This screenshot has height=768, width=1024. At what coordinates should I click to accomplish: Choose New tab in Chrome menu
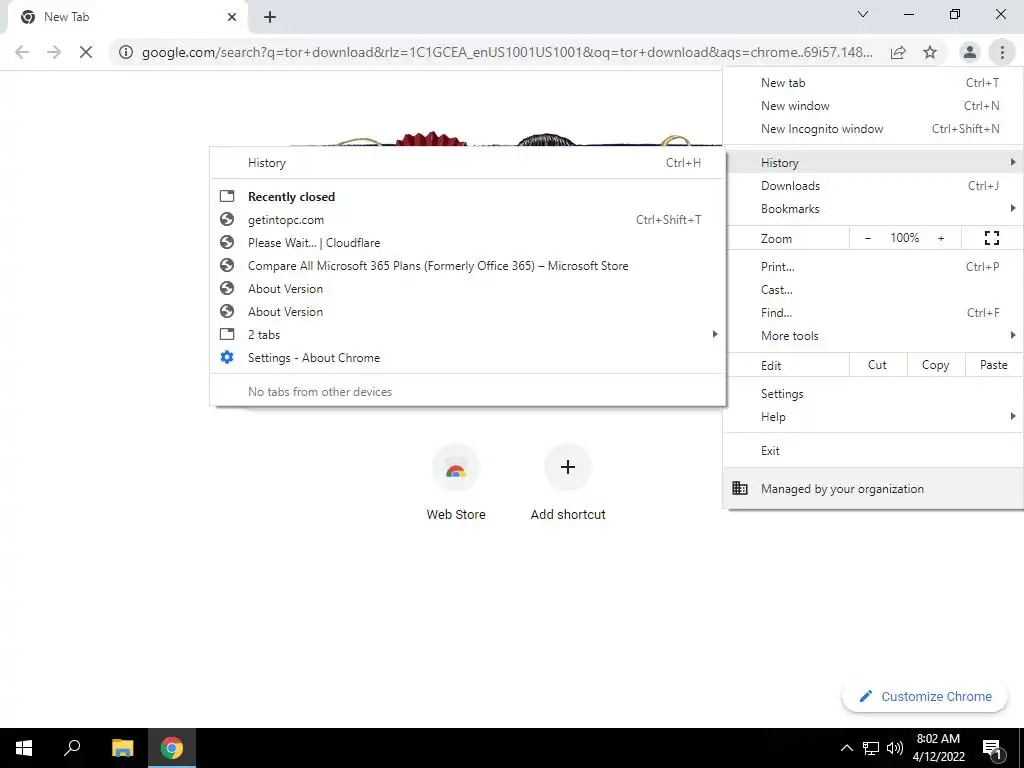[873, 83]
